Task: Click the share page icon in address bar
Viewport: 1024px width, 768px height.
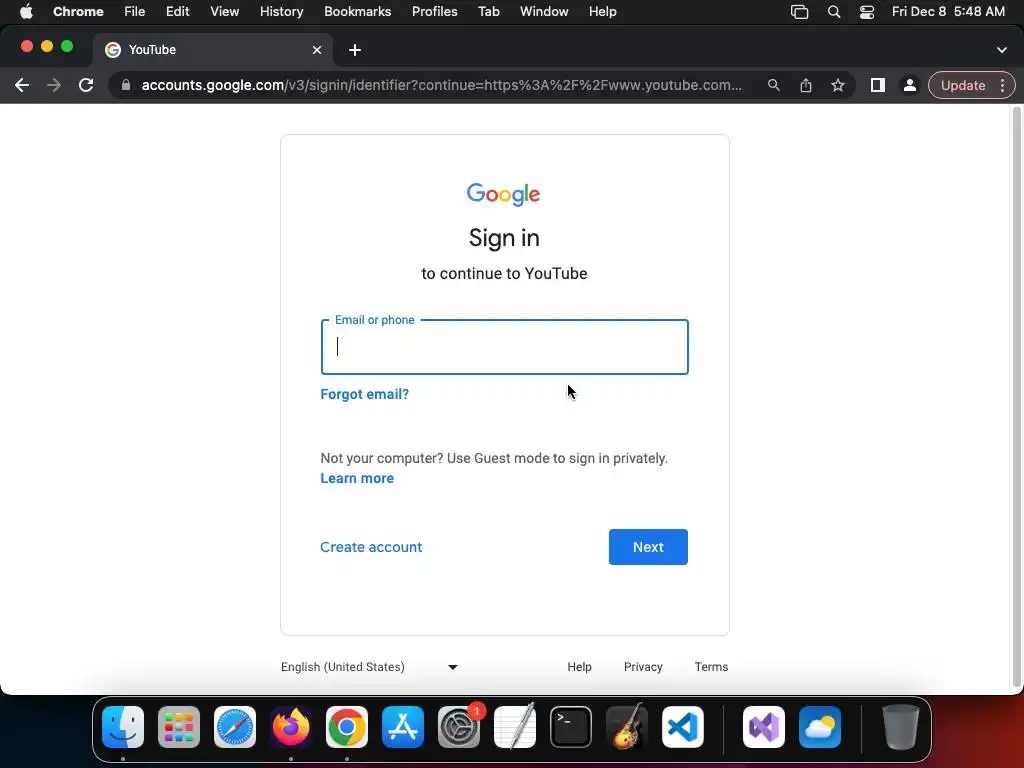Action: pos(806,86)
